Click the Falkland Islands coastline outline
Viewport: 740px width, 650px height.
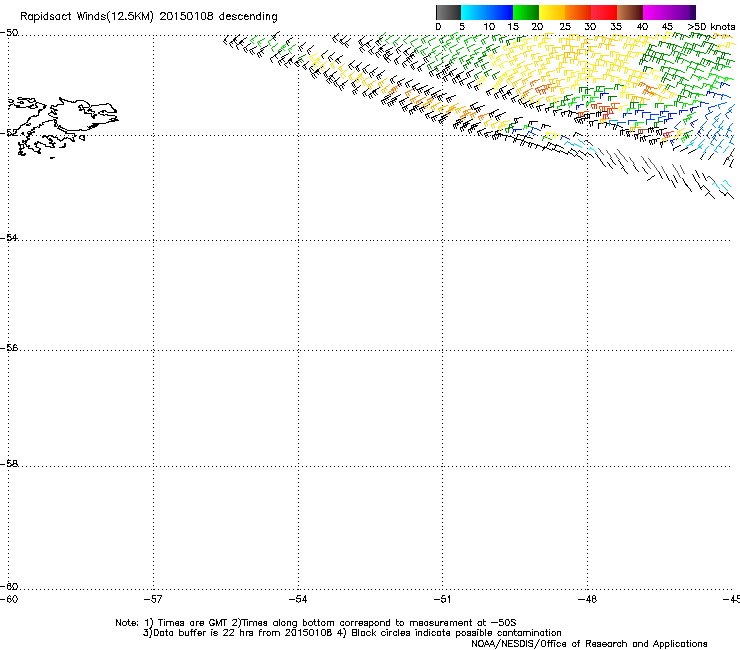63,127
